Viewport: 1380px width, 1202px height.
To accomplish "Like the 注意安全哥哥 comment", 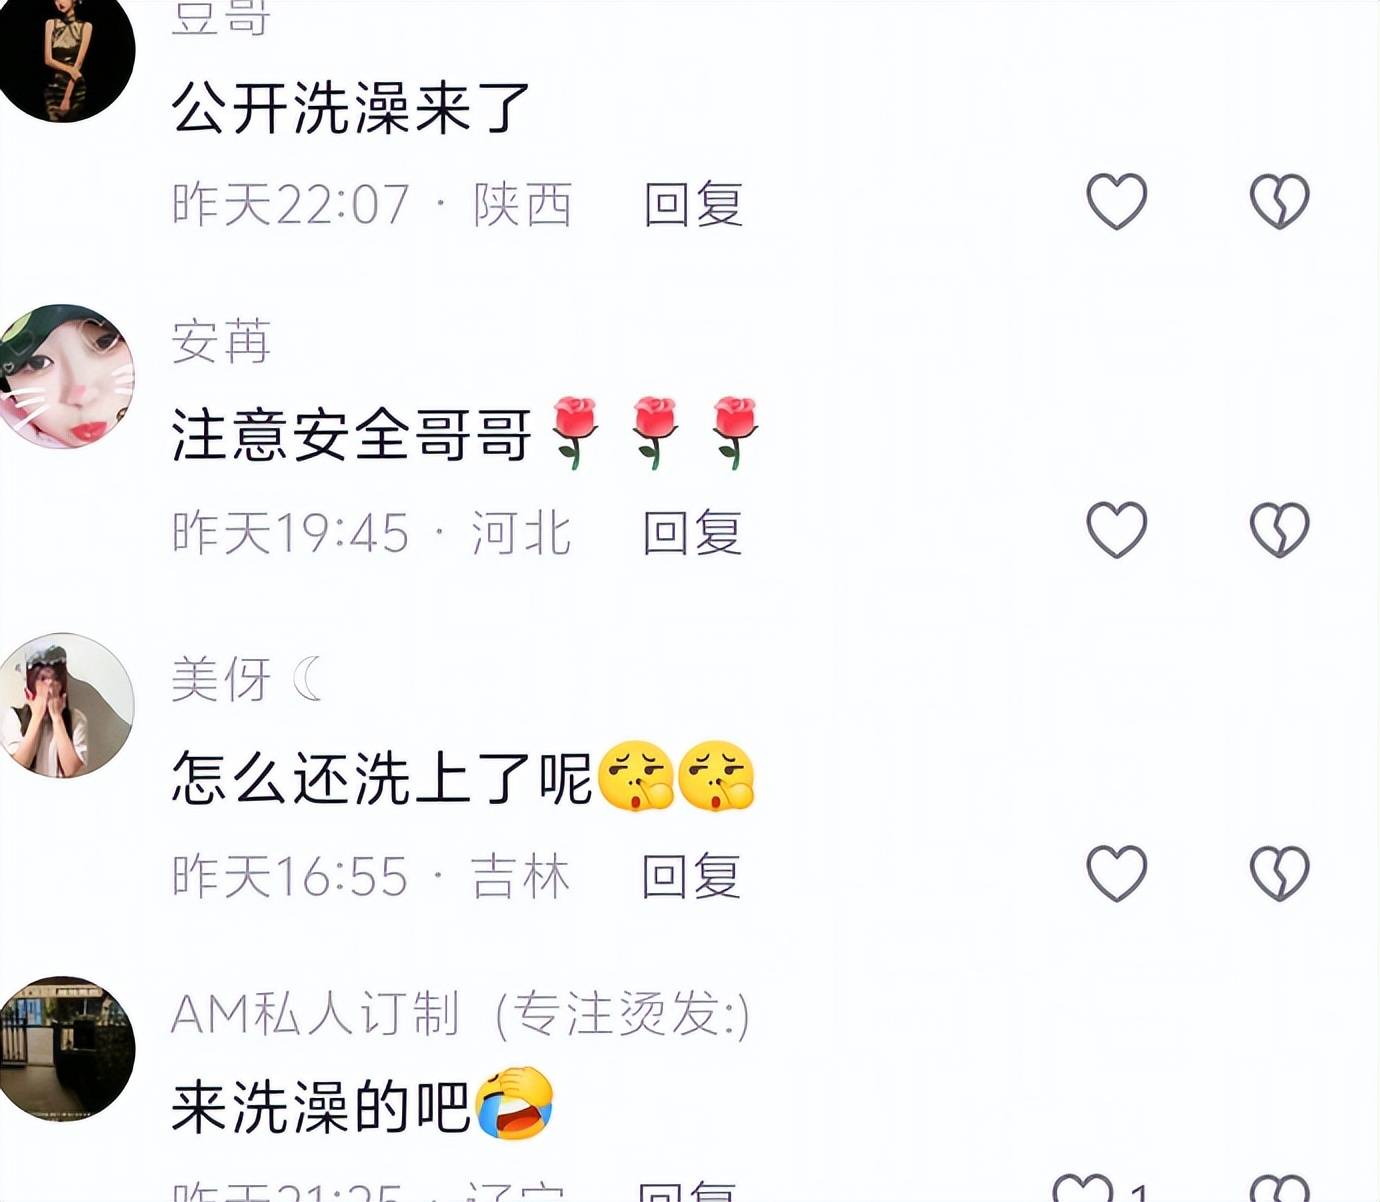I will (x=1116, y=529).
